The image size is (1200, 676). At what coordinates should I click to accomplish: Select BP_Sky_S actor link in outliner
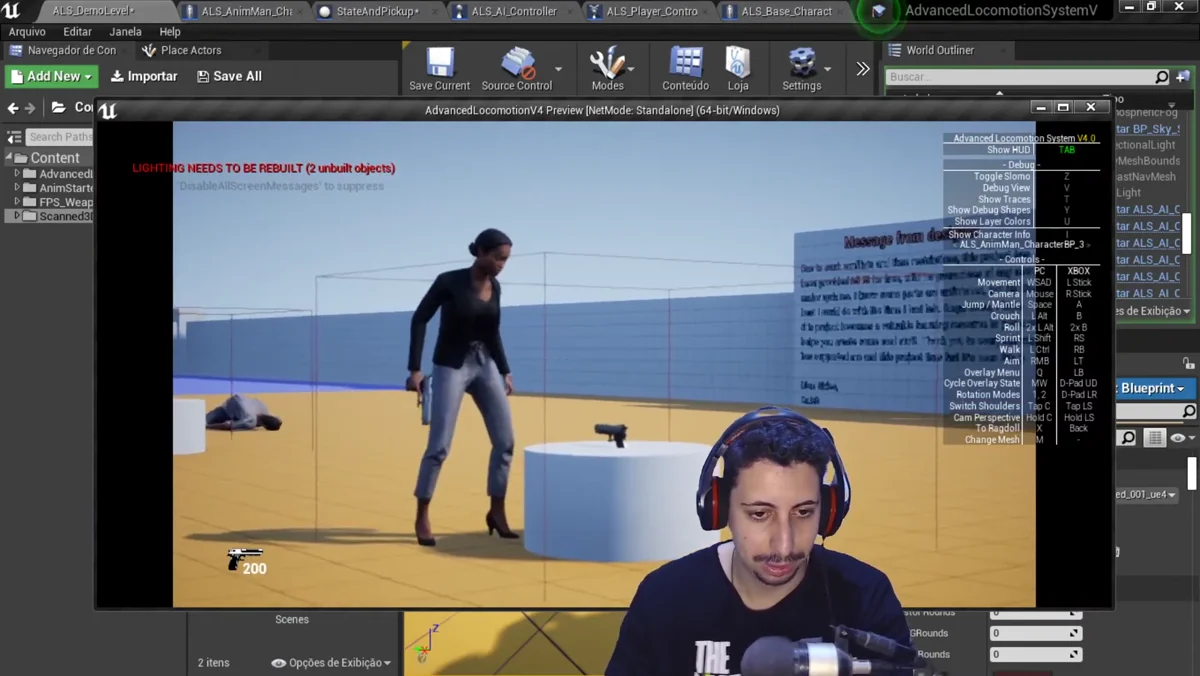(1148, 129)
